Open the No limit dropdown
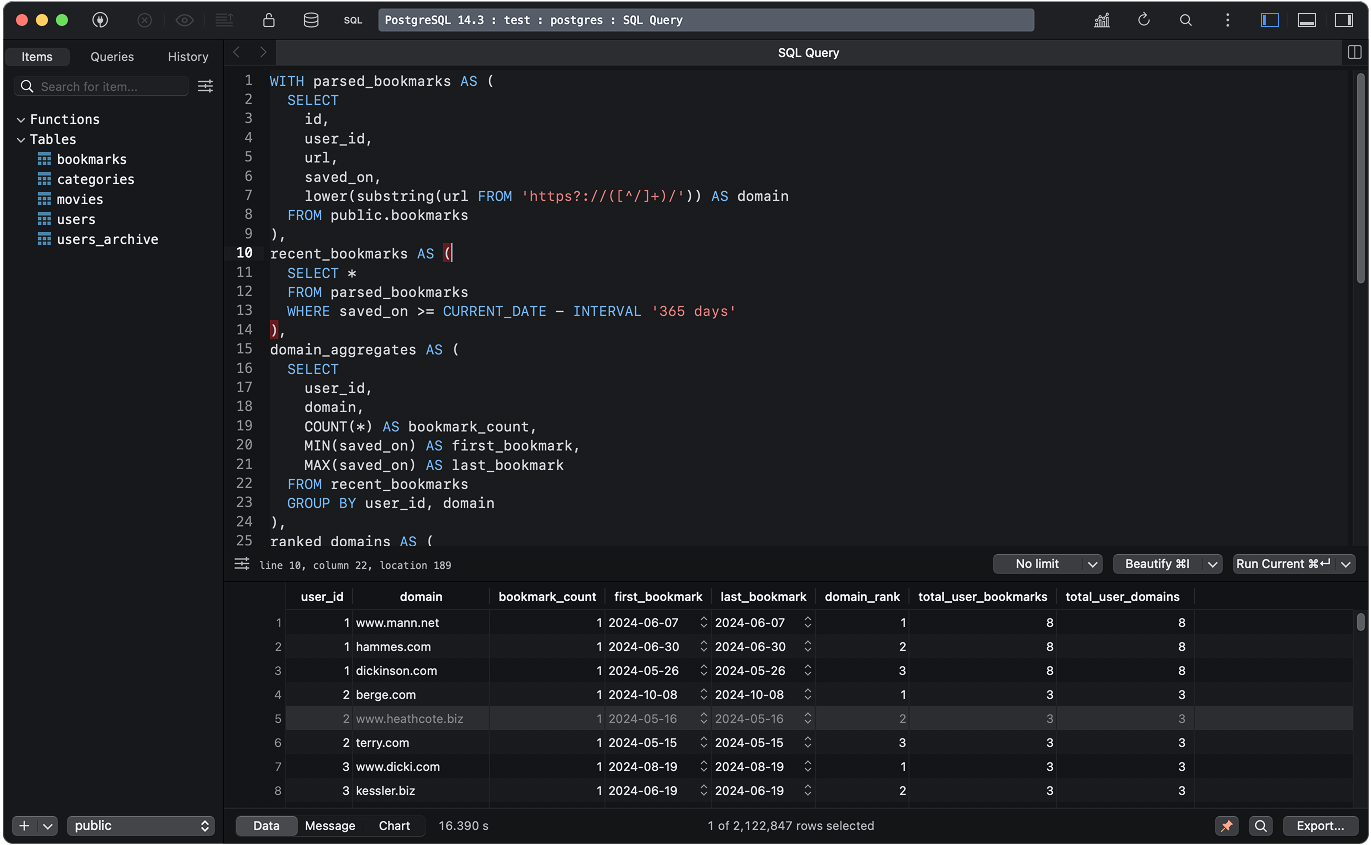Screen dimensions: 1371x845 pos(1047,564)
